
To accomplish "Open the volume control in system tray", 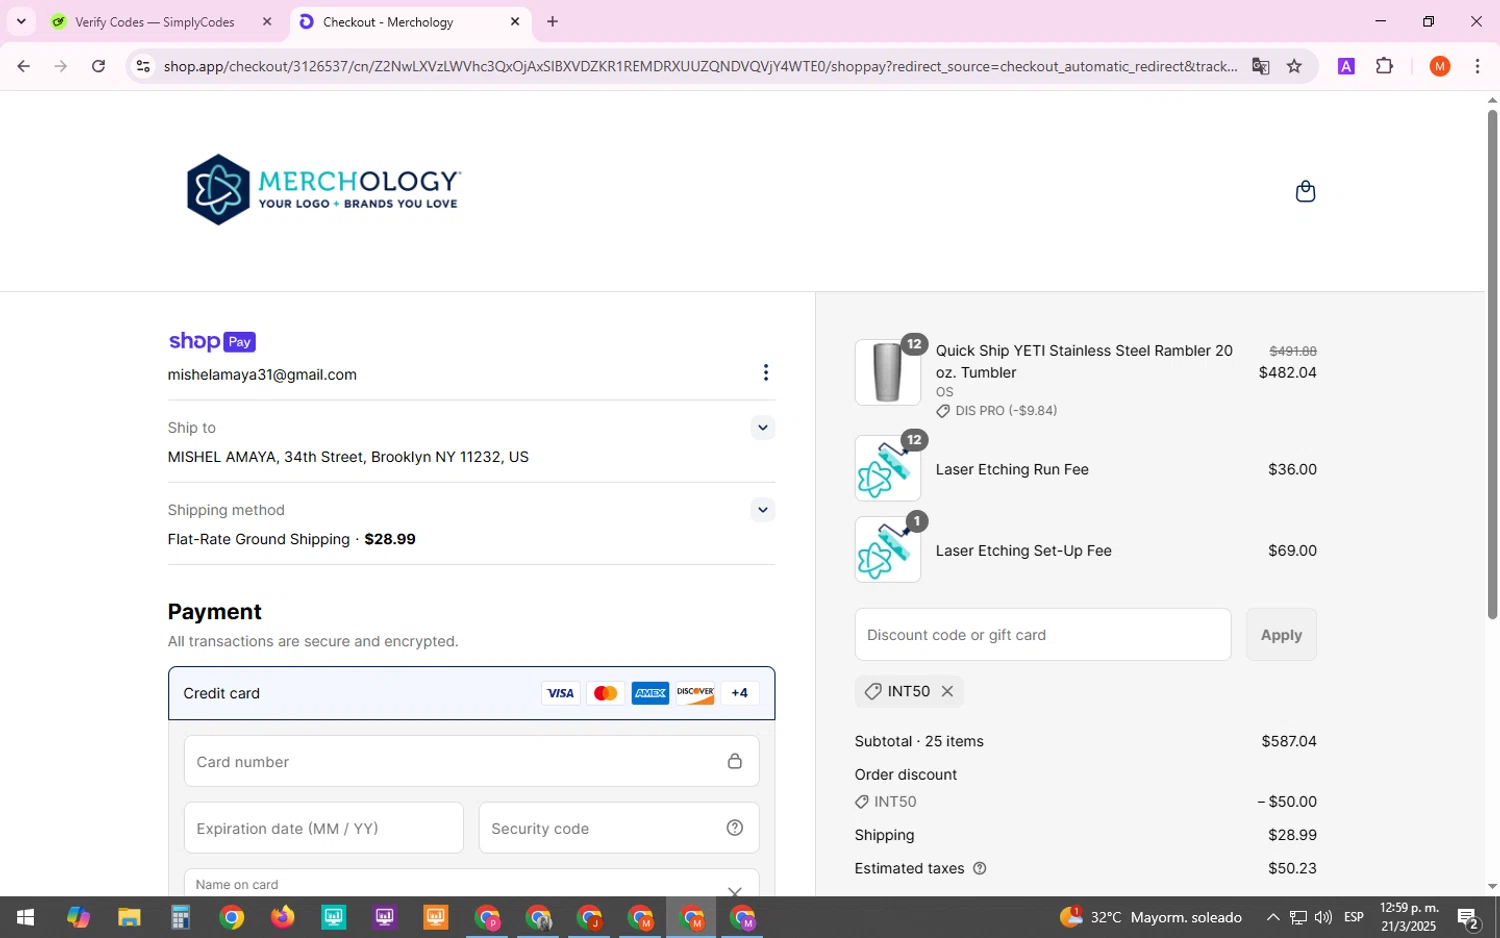I will click(1323, 917).
